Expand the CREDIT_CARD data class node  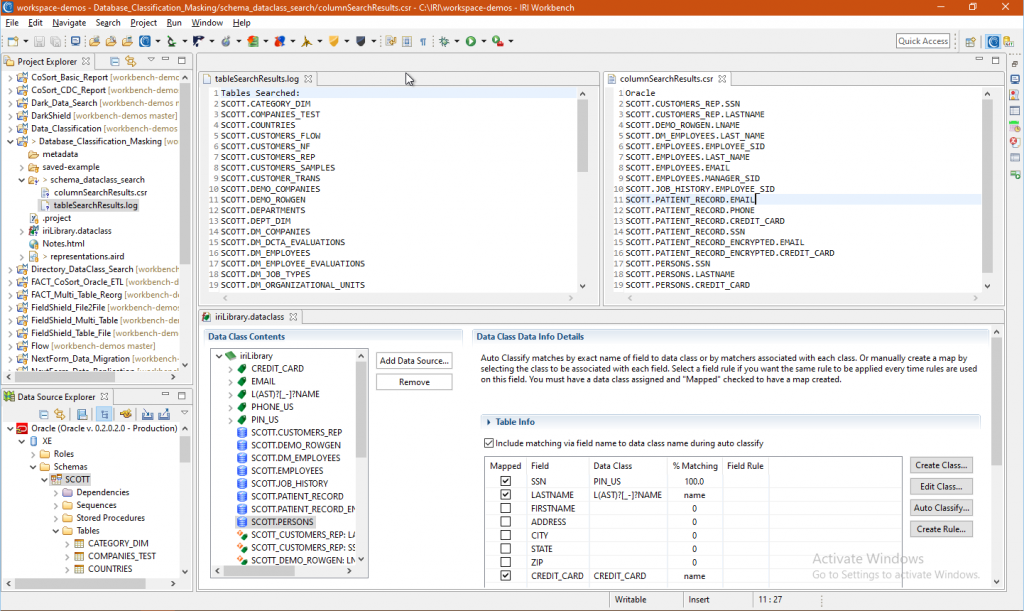pos(231,369)
